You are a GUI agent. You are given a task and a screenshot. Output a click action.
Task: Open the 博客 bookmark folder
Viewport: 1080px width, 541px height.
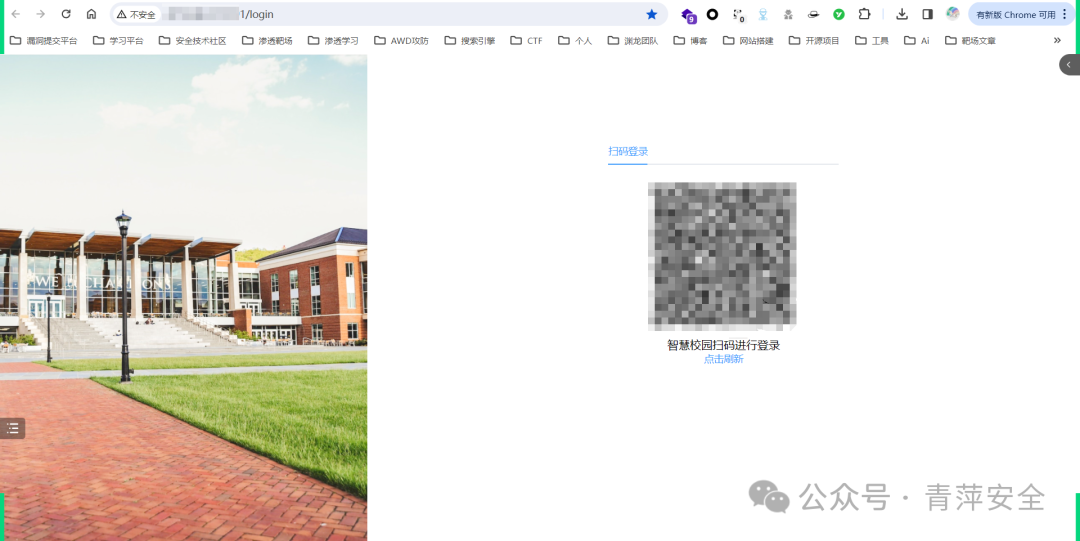pyautogui.click(x=689, y=41)
